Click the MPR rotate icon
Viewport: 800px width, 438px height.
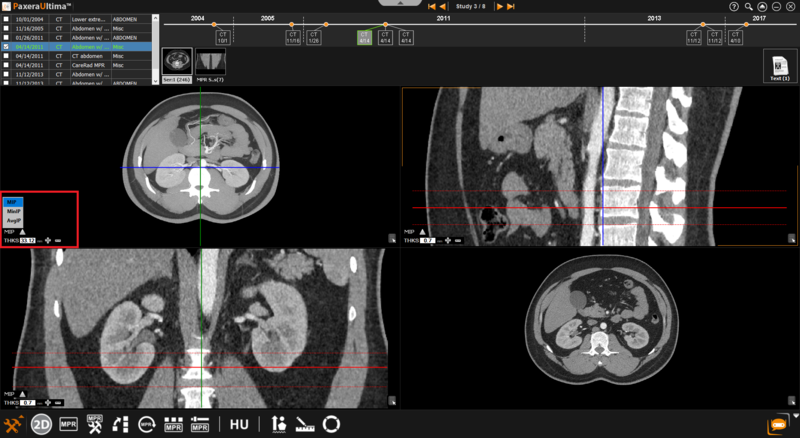pyautogui.click(x=146, y=424)
